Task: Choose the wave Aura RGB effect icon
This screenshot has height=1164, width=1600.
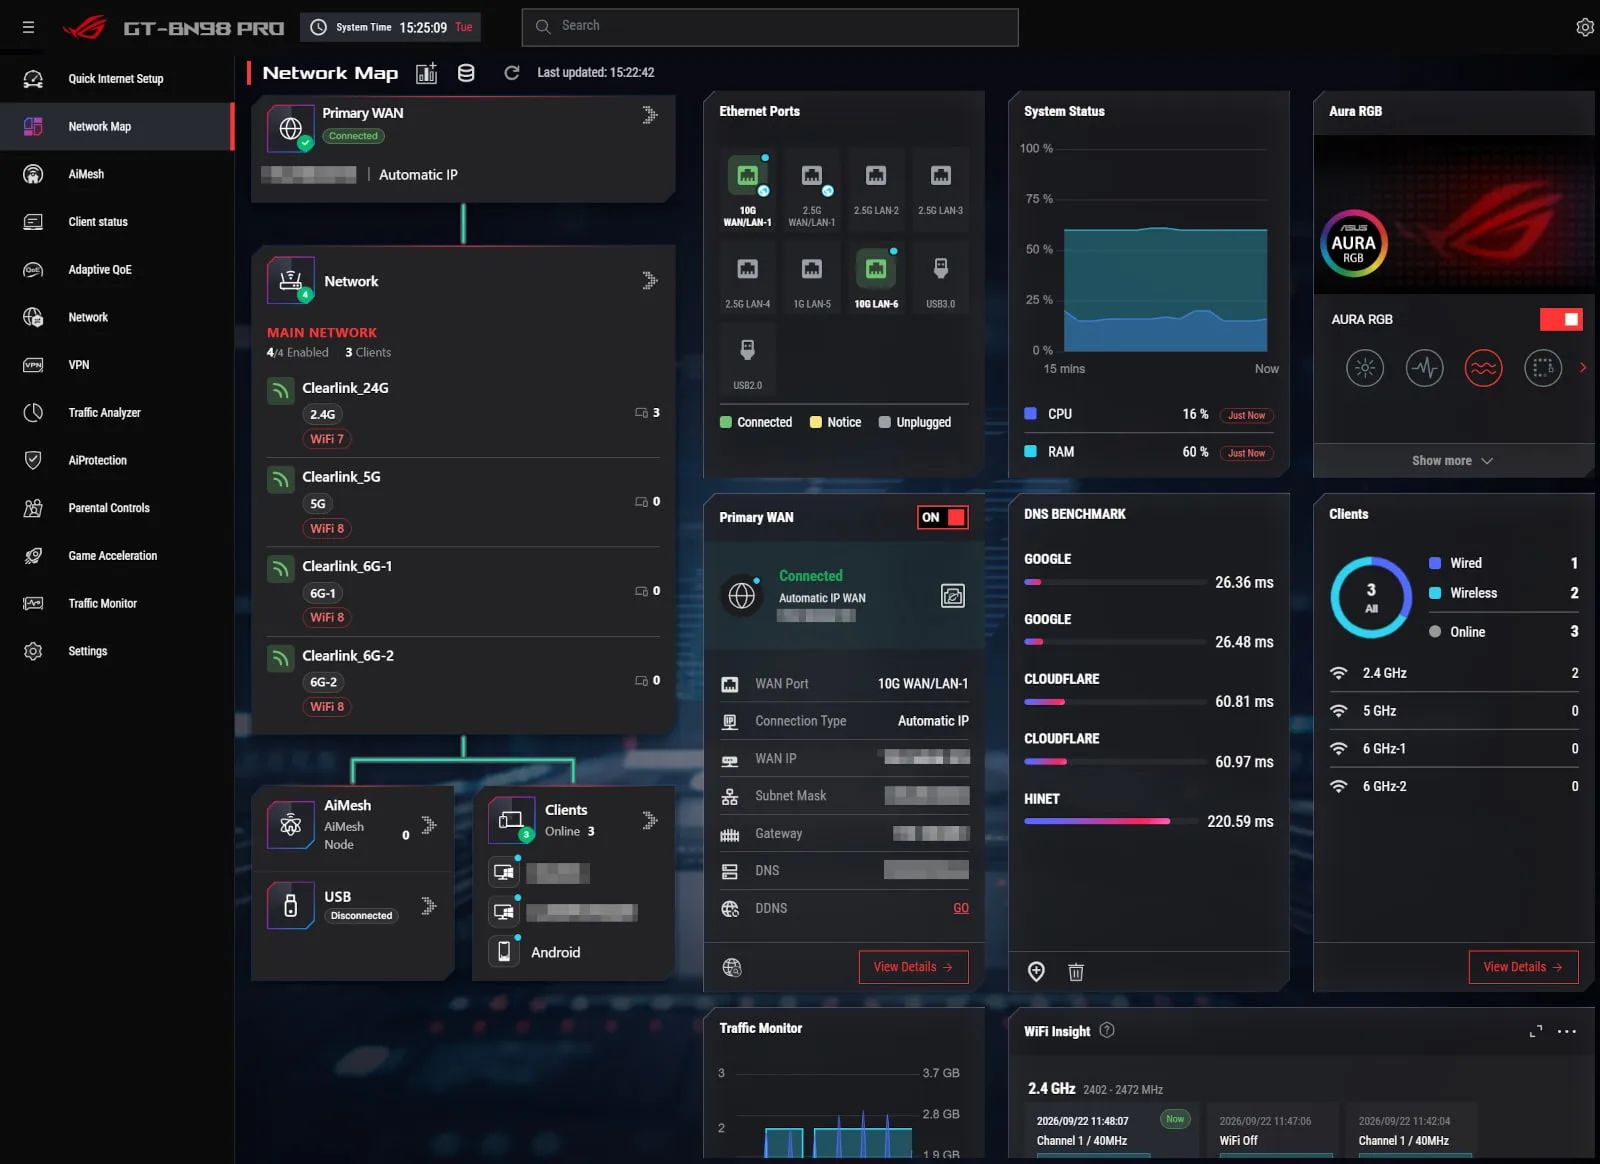Action: (1484, 368)
